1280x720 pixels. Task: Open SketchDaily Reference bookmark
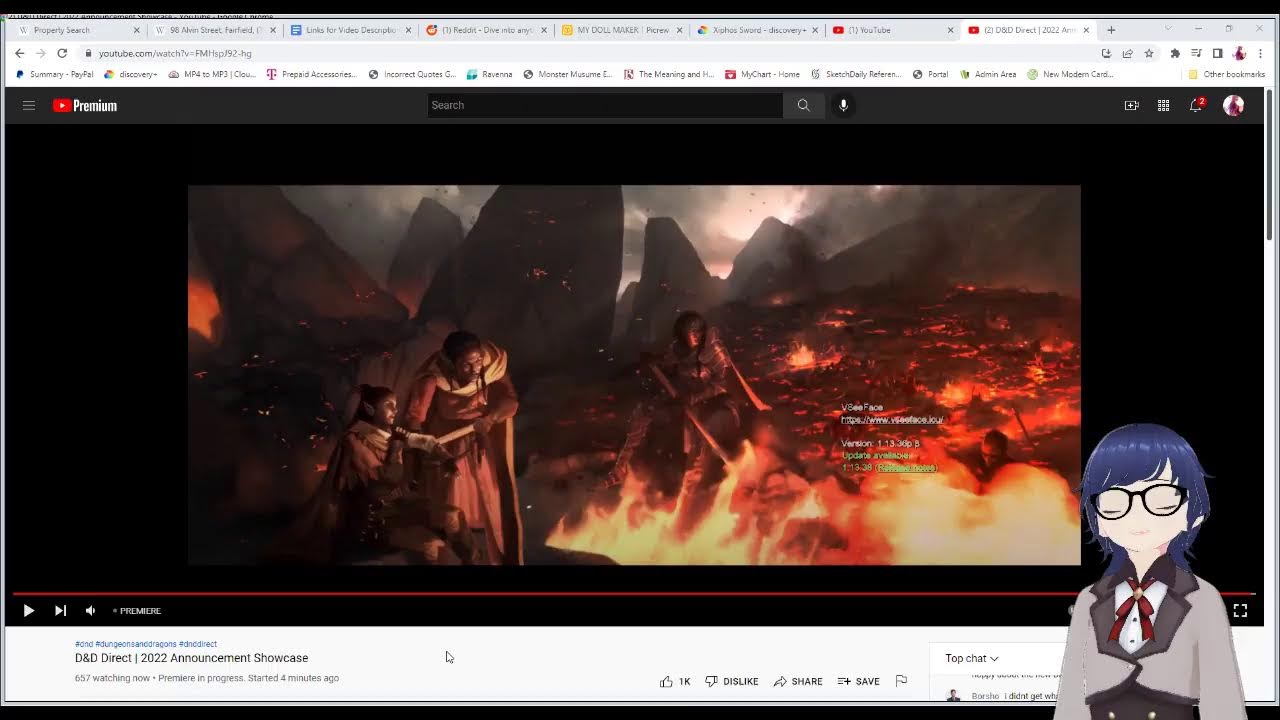coord(856,74)
